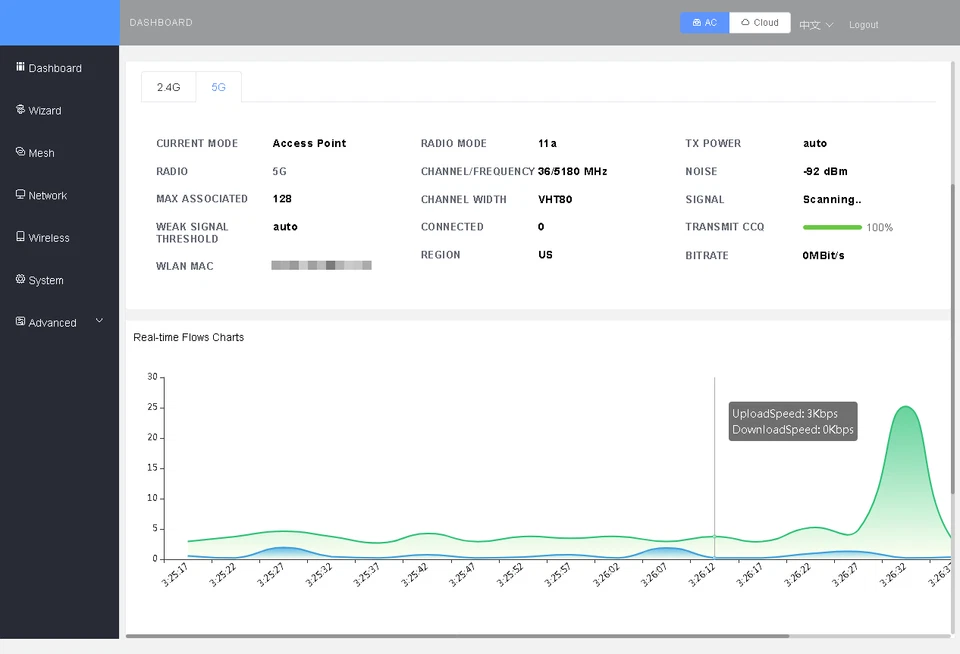Click the horizontal scrollbar at bottom
The image size is (960, 654).
457,635
